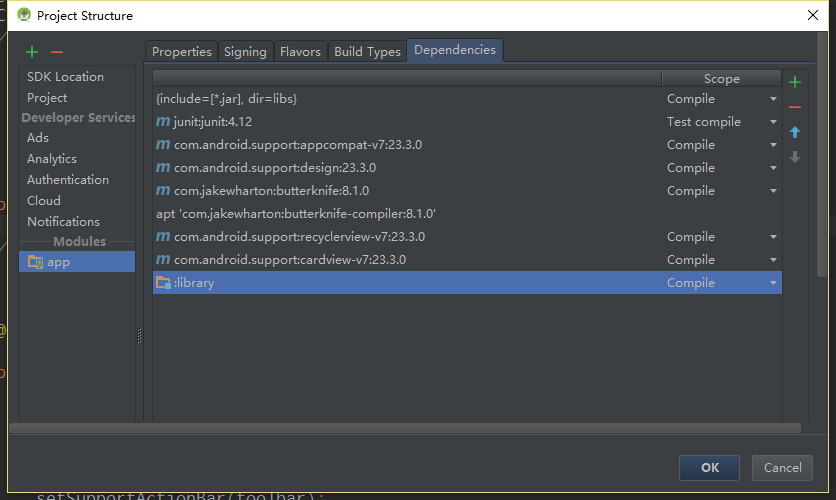The height and width of the screenshot is (500, 836).
Task: Open SDK Location settings
Action: [x=66, y=77]
